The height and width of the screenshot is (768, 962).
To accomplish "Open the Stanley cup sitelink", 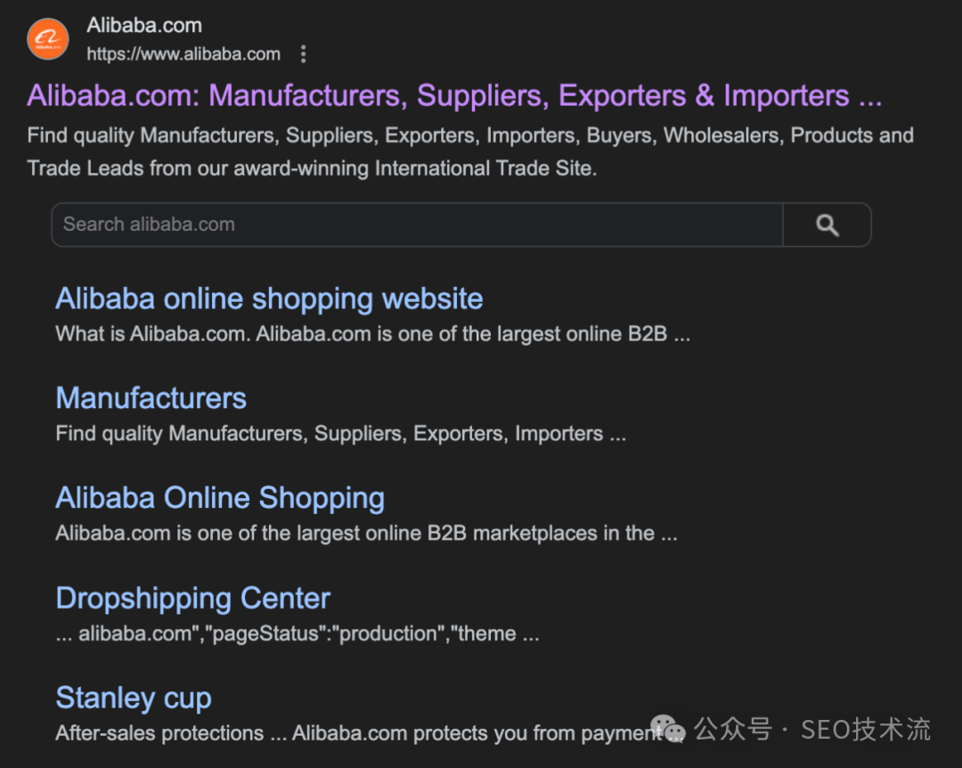I will pyautogui.click(x=134, y=698).
